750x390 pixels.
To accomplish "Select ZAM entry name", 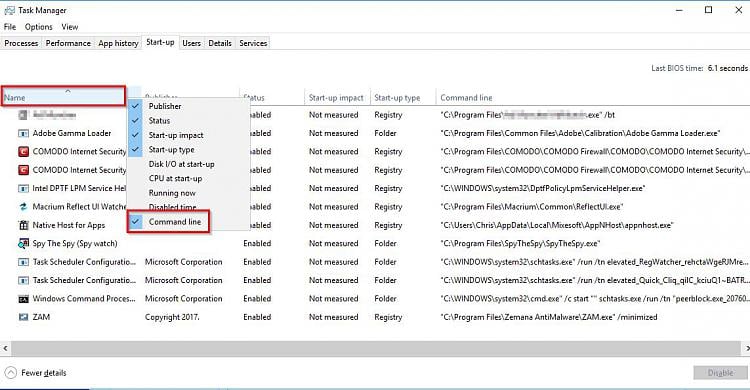I will (41, 317).
